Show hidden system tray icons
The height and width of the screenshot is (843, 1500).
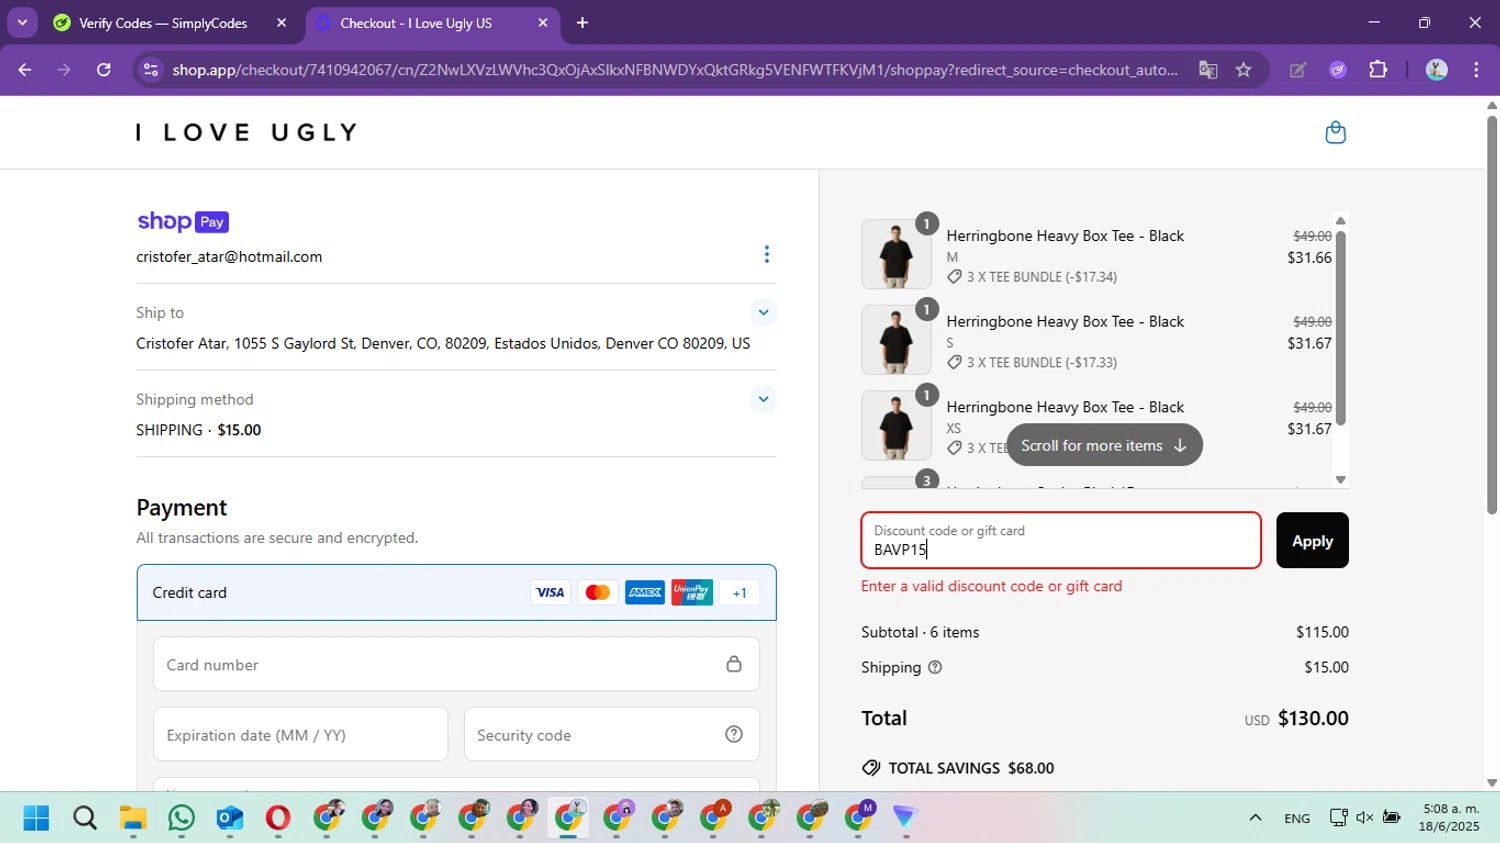[x=1255, y=818]
